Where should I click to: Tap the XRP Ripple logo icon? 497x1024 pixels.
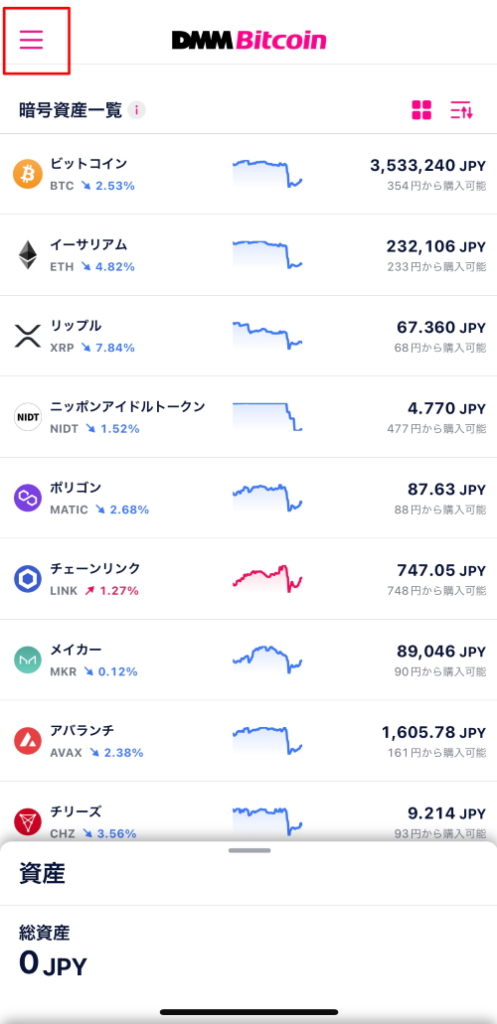click(x=27, y=336)
